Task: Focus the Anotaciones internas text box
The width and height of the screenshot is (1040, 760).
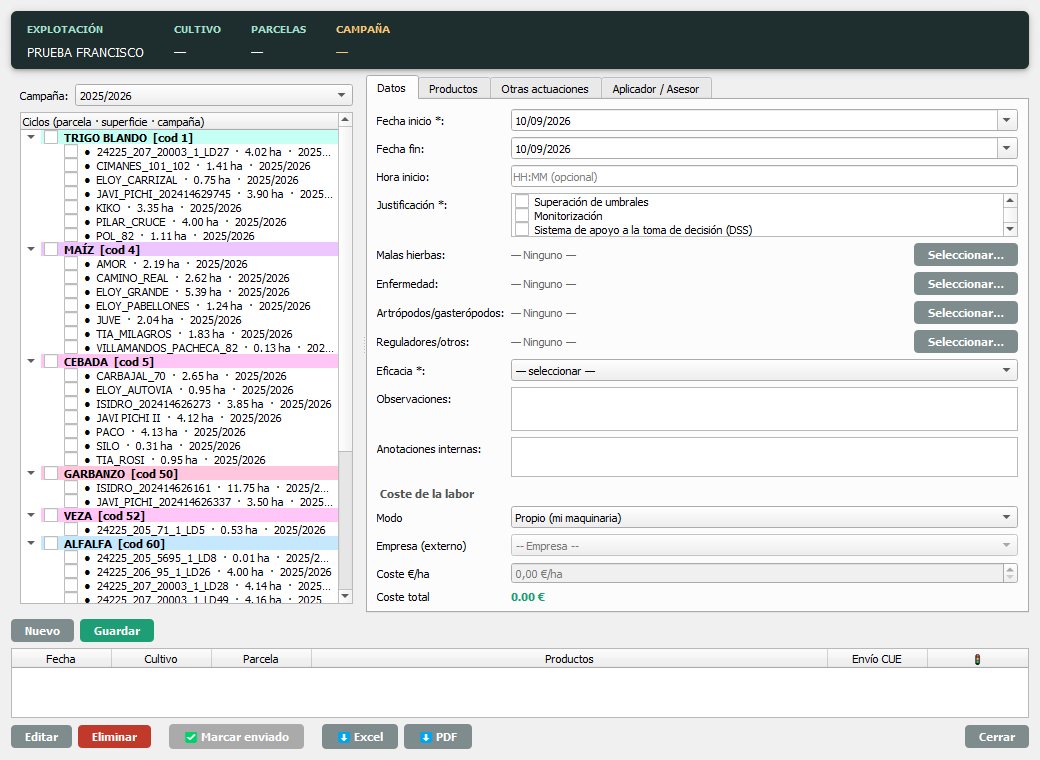Action: (x=764, y=457)
